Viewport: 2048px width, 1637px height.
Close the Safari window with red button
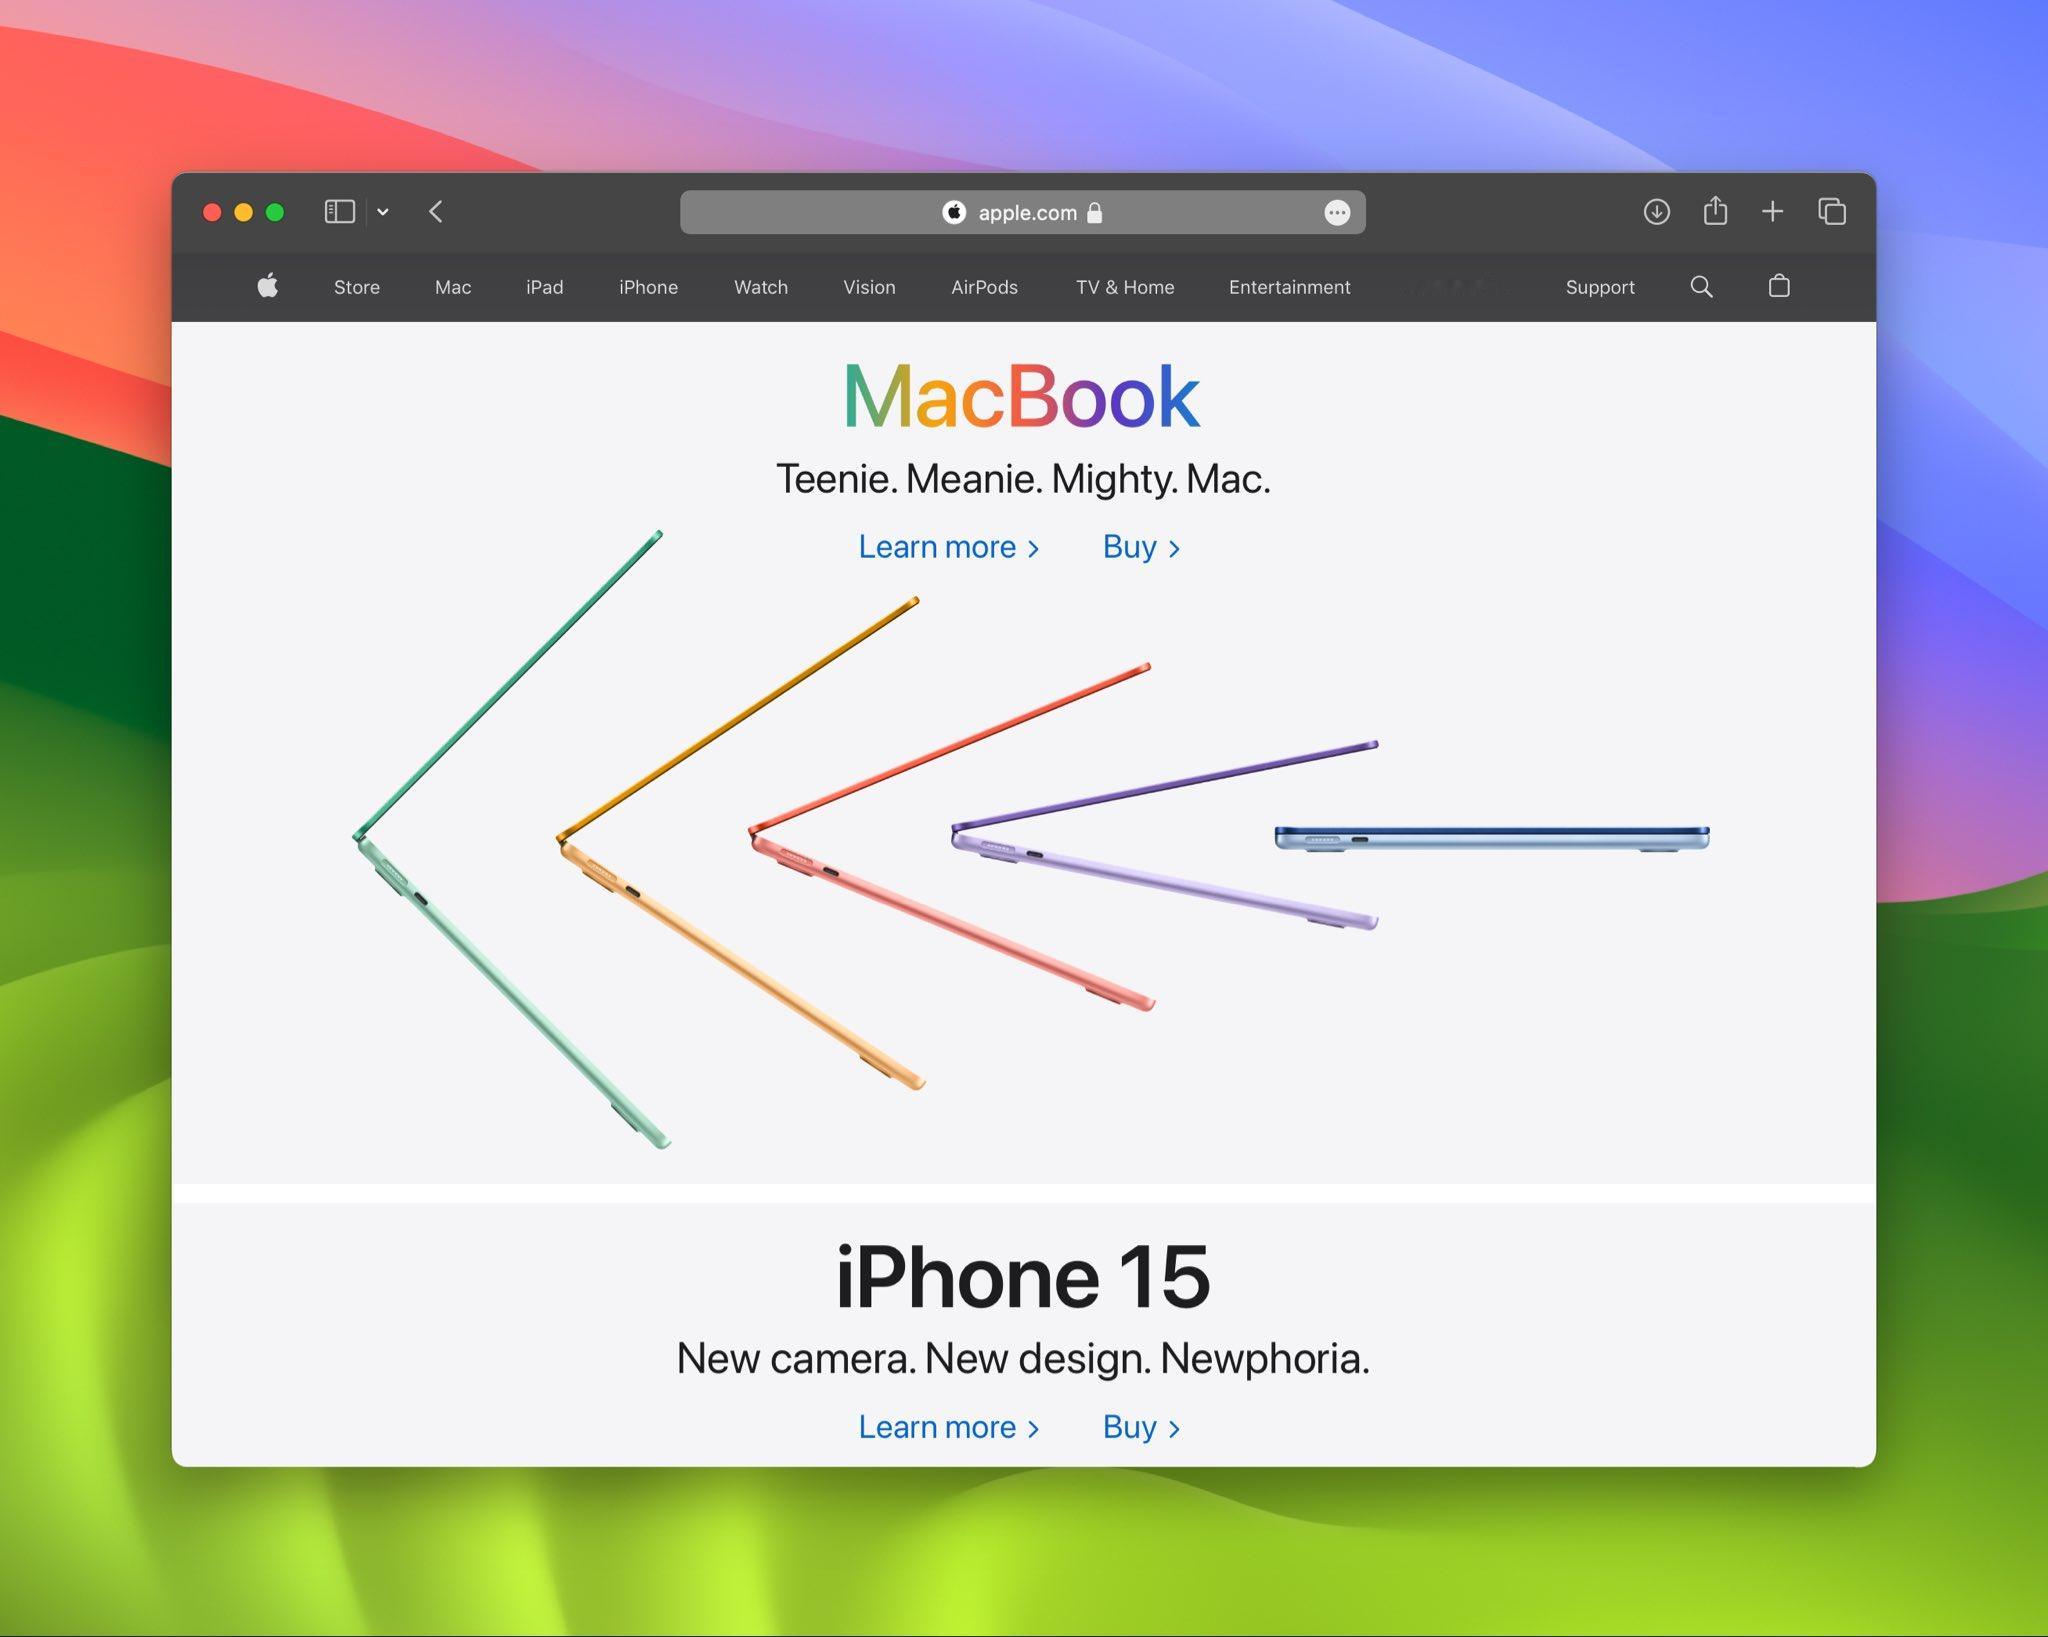212,212
